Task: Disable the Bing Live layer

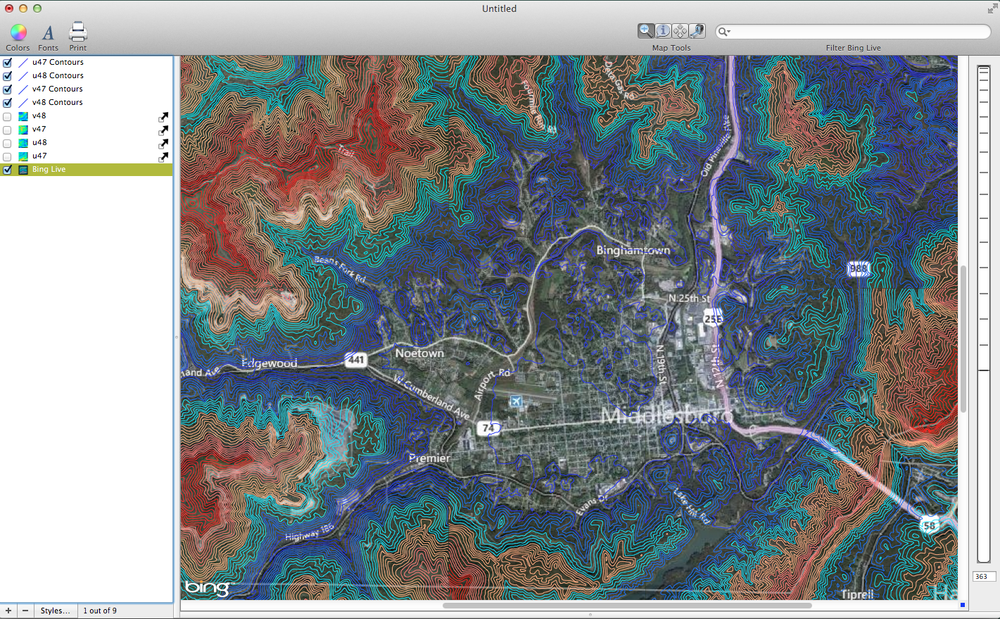Action: pos(7,169)
